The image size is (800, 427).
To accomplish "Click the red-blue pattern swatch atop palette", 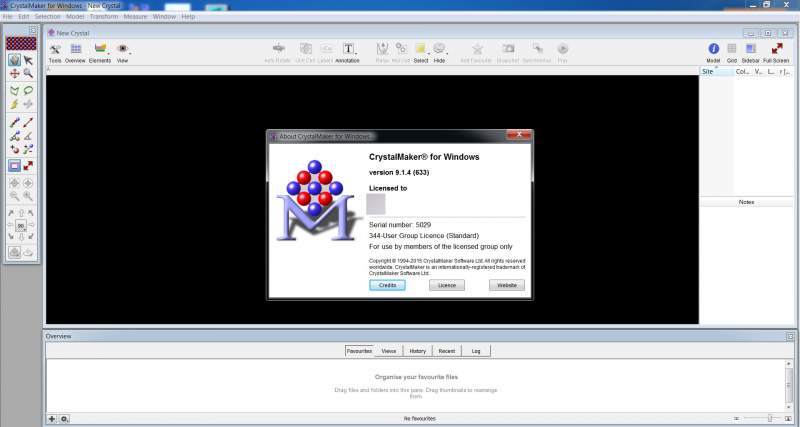I will [21, 43].
